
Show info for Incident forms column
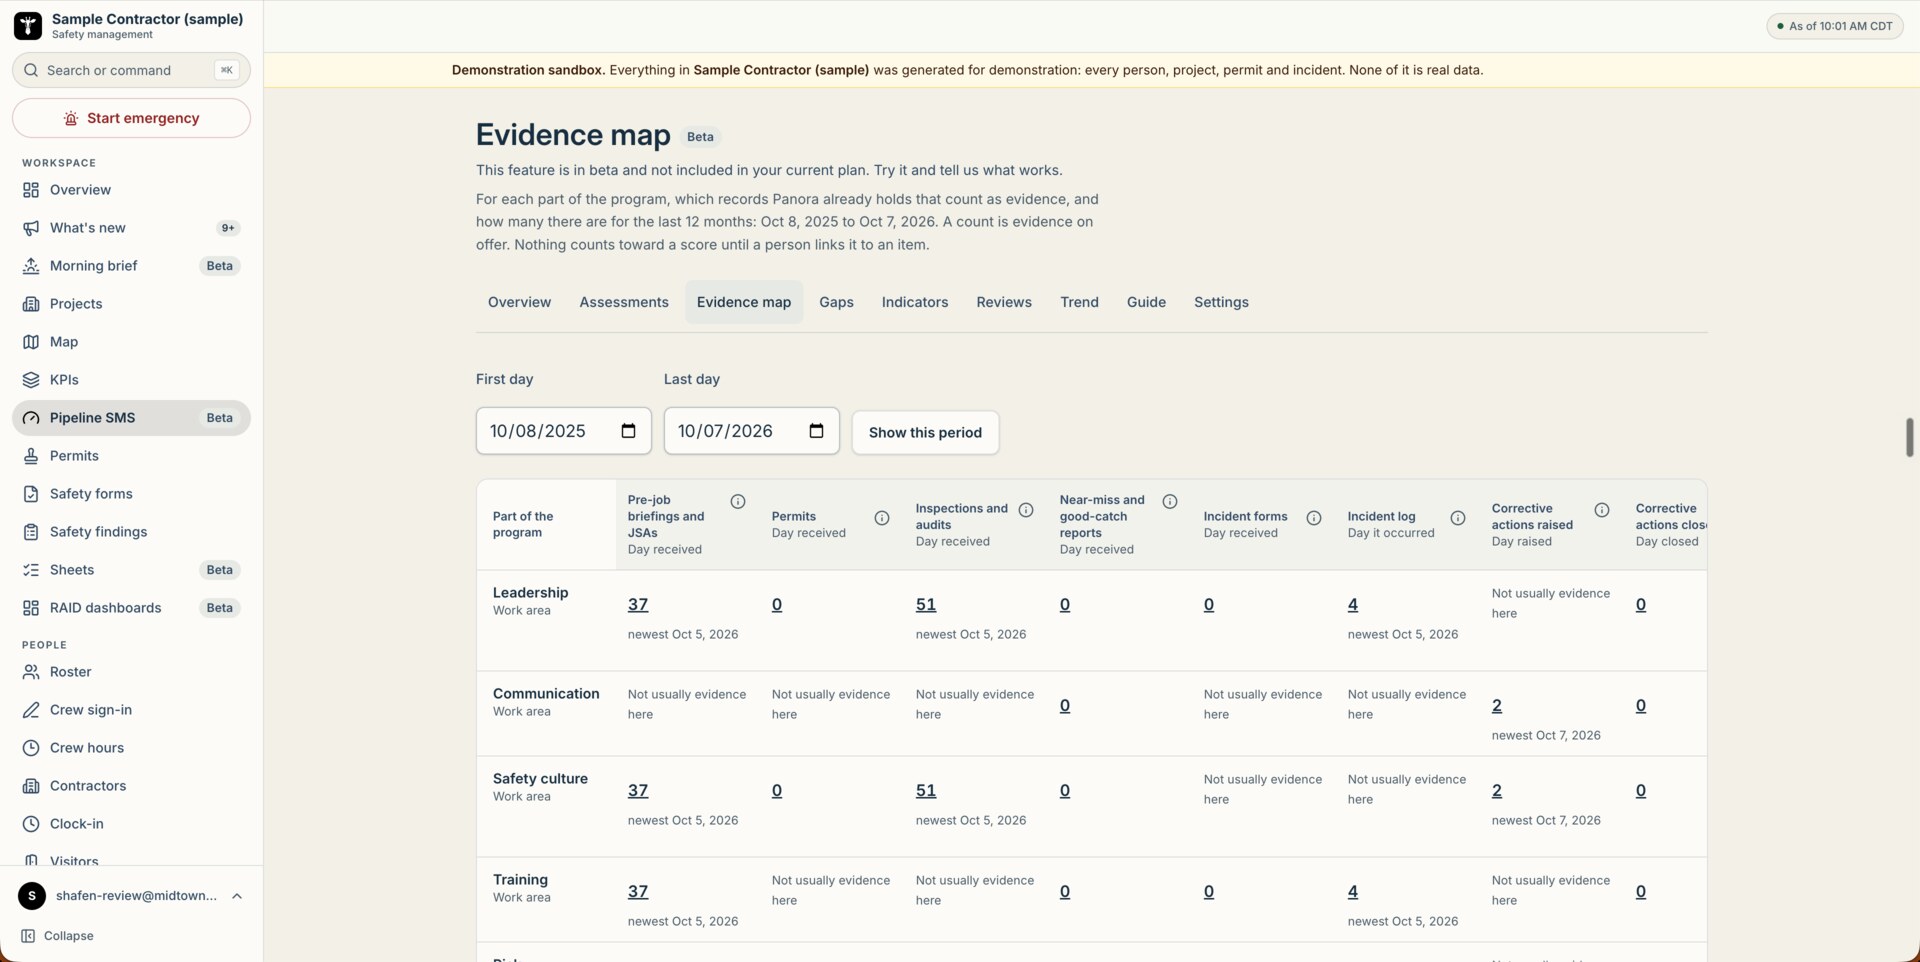1314,518
